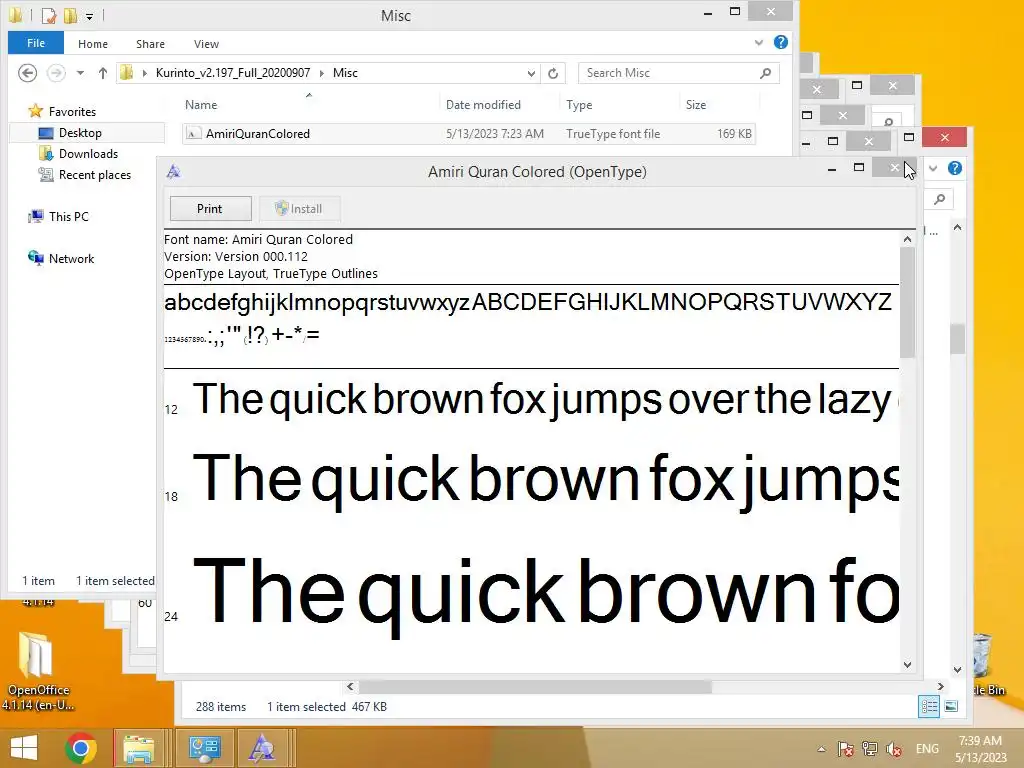1024x768 pixels.
Task: Click the volume tray icon
Action: [x=894, y=749]
